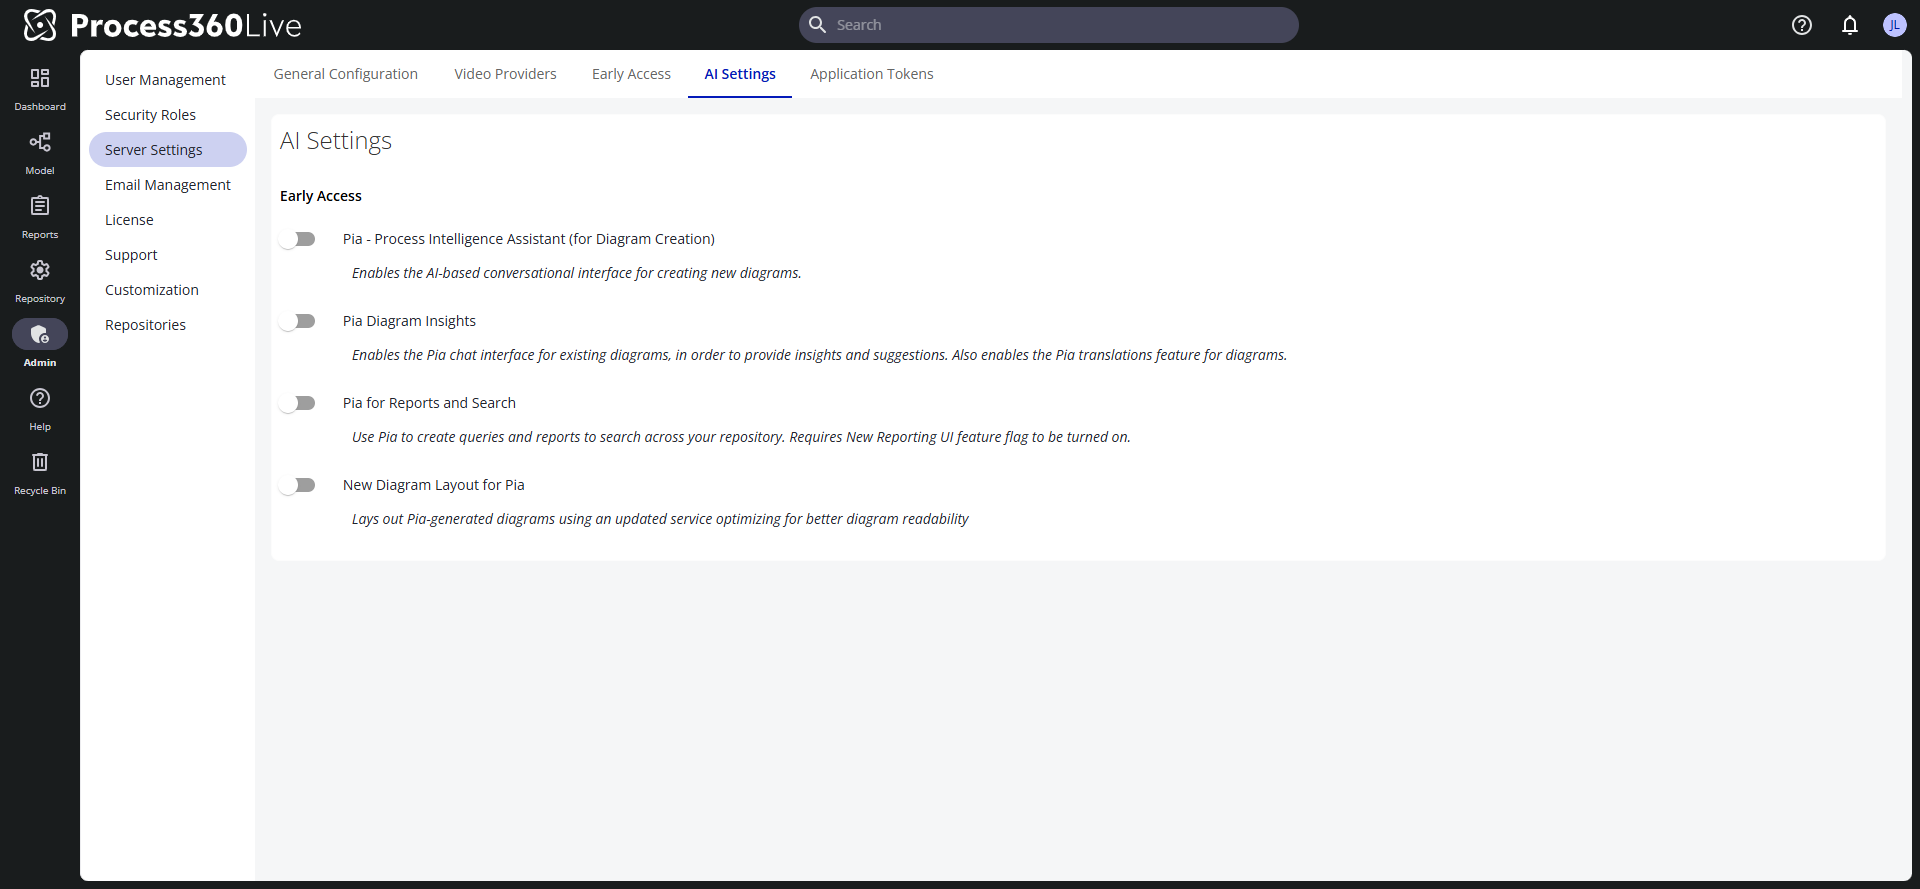Click description 'Enables the AI-based conversational interface'
The width and height of the screenshot is (1920, 889).
tap(577, 273)
